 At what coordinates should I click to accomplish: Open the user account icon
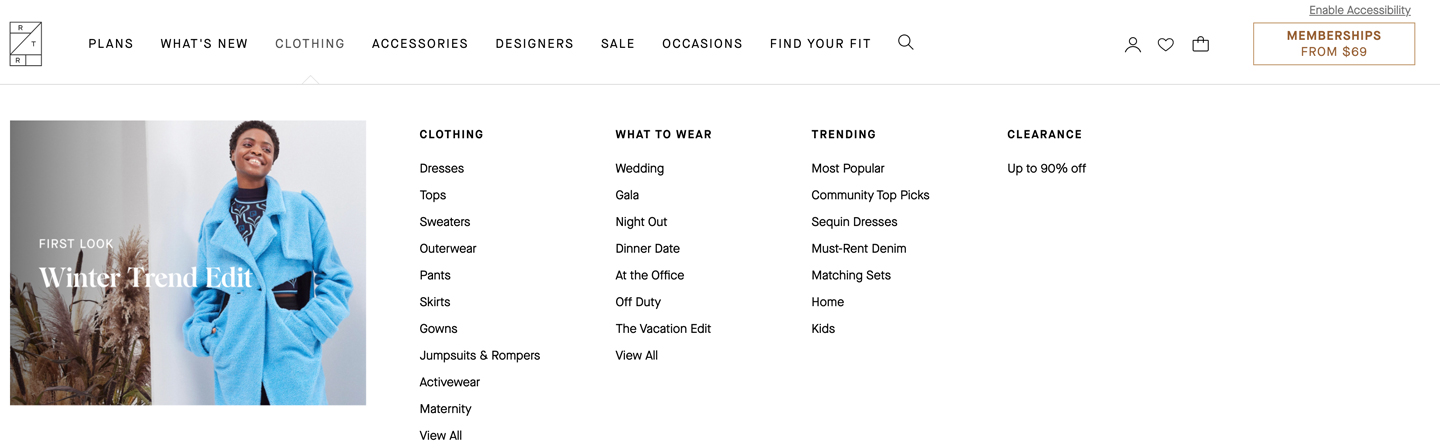1132,44
